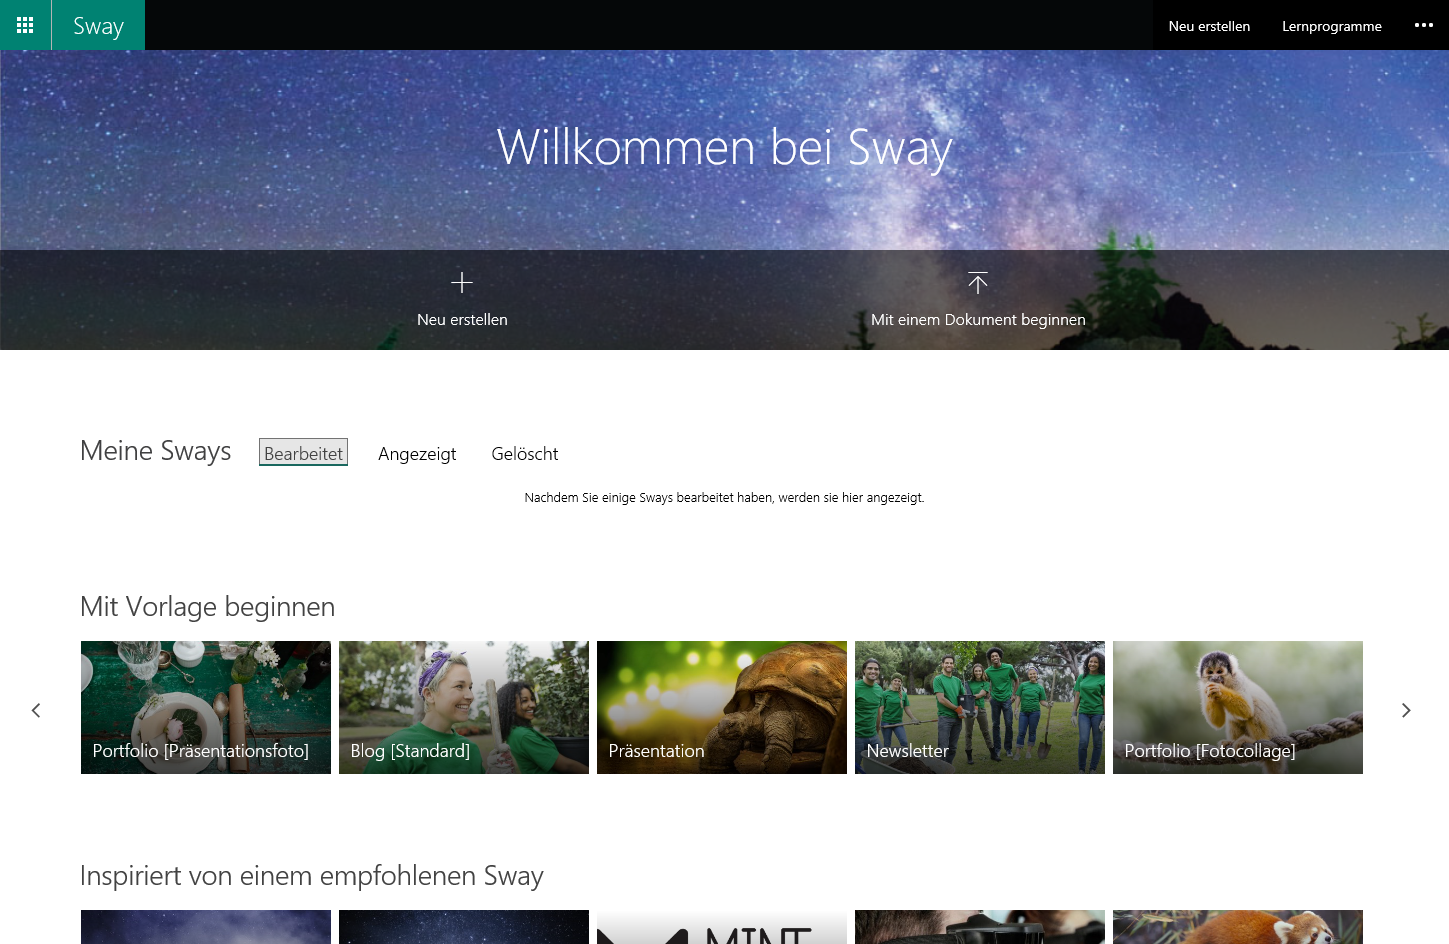This screenshot has width=1449, height=944.
Task: Switch to the Gelöscht tab
Action: pyautogui.click(x=525, y=454)
